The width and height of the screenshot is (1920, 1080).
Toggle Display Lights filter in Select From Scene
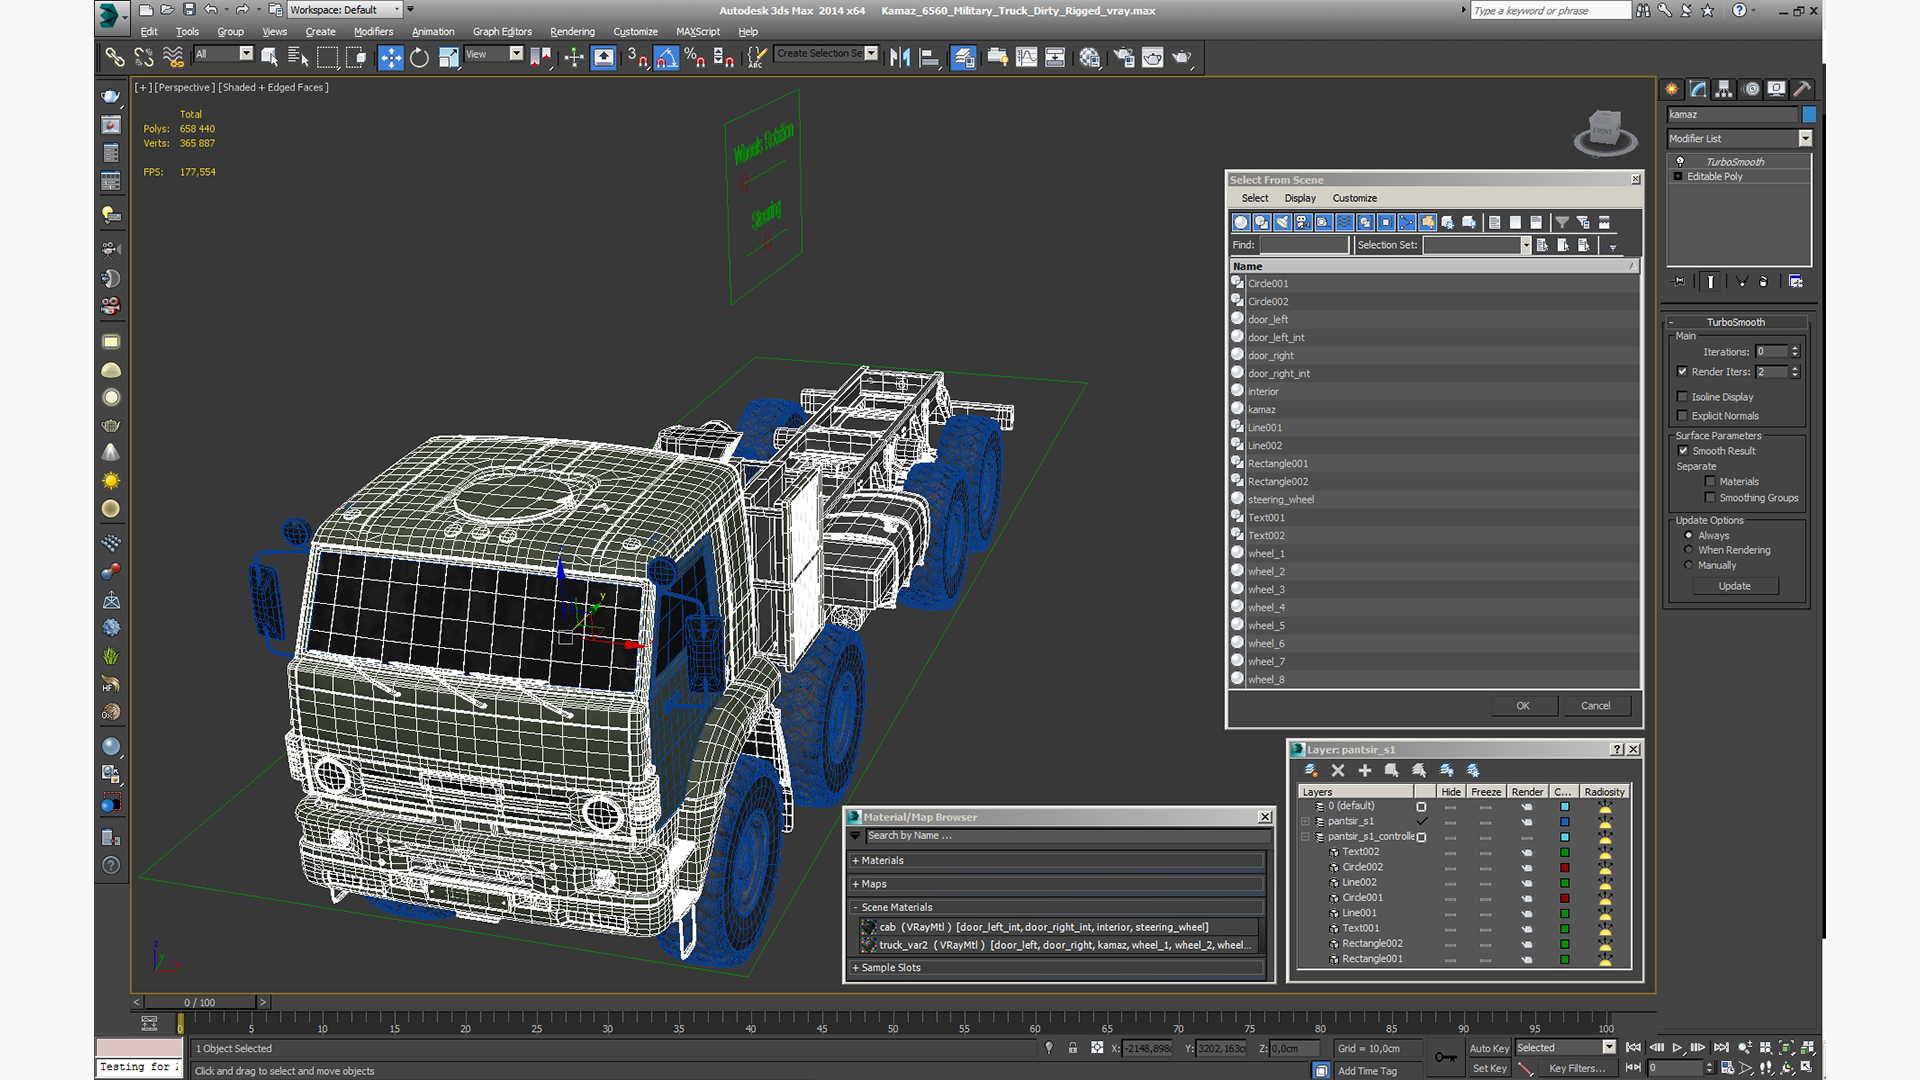(x=1282, y=223)
